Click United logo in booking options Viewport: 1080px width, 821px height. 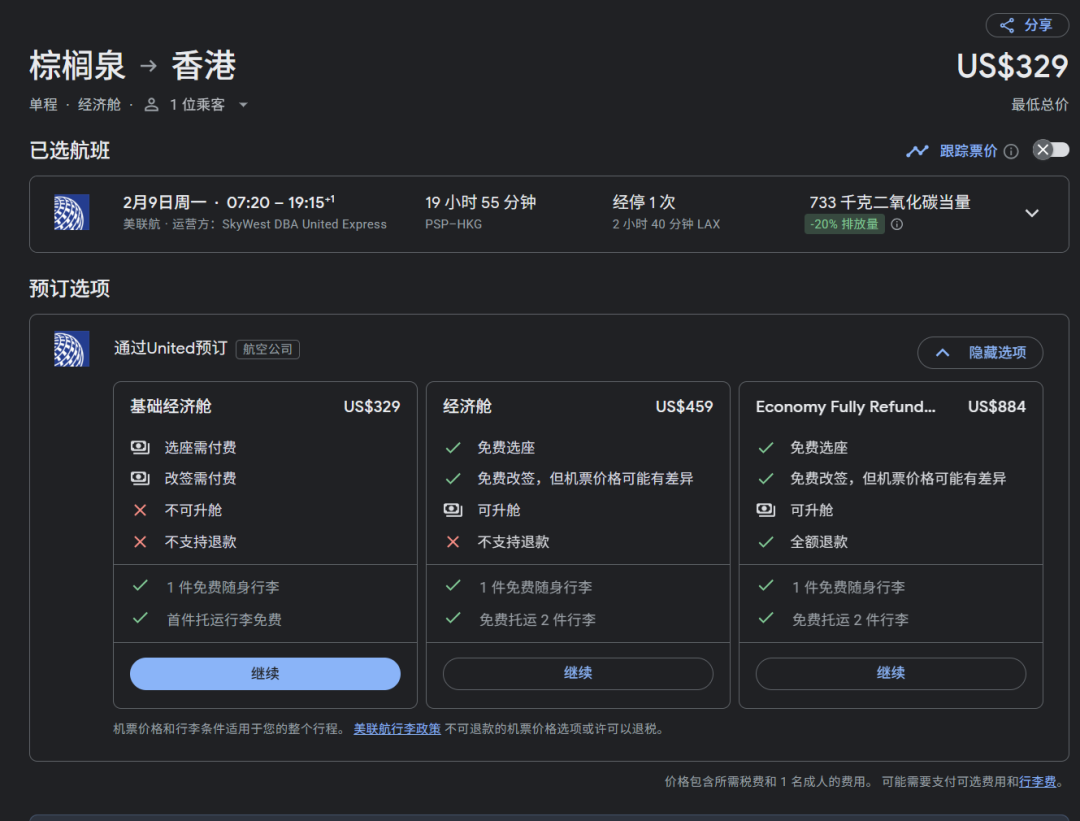click(72, 348)
